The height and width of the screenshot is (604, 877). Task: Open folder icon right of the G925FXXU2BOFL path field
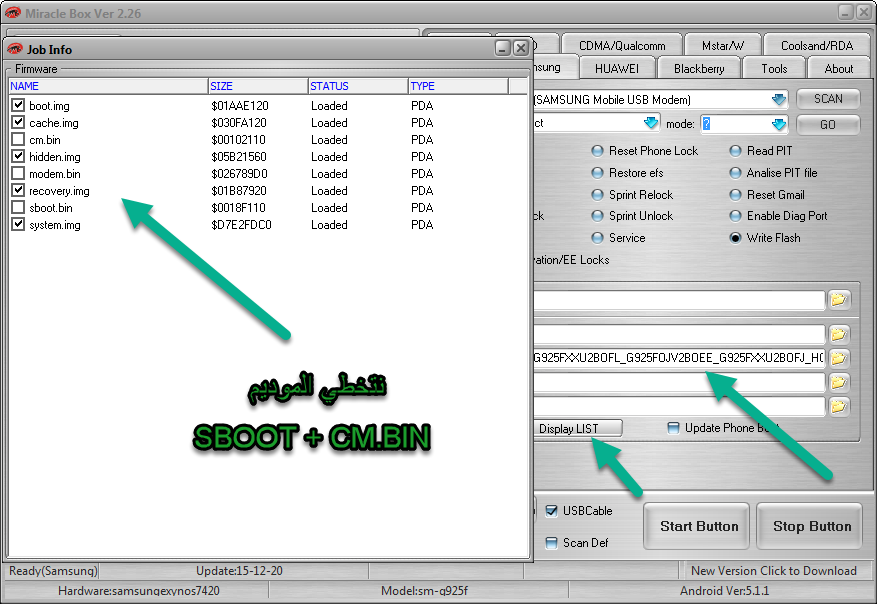(x=838, y=358)
